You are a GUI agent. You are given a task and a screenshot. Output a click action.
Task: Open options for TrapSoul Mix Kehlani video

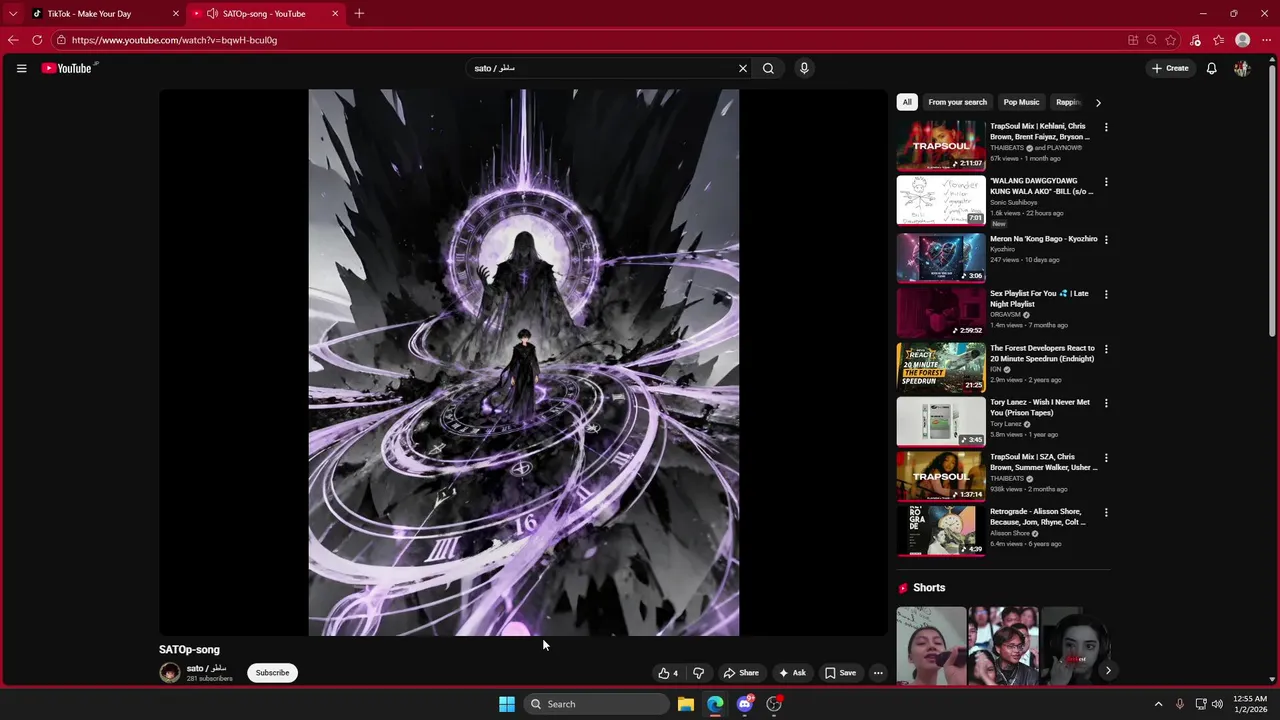click(1106, 127)
